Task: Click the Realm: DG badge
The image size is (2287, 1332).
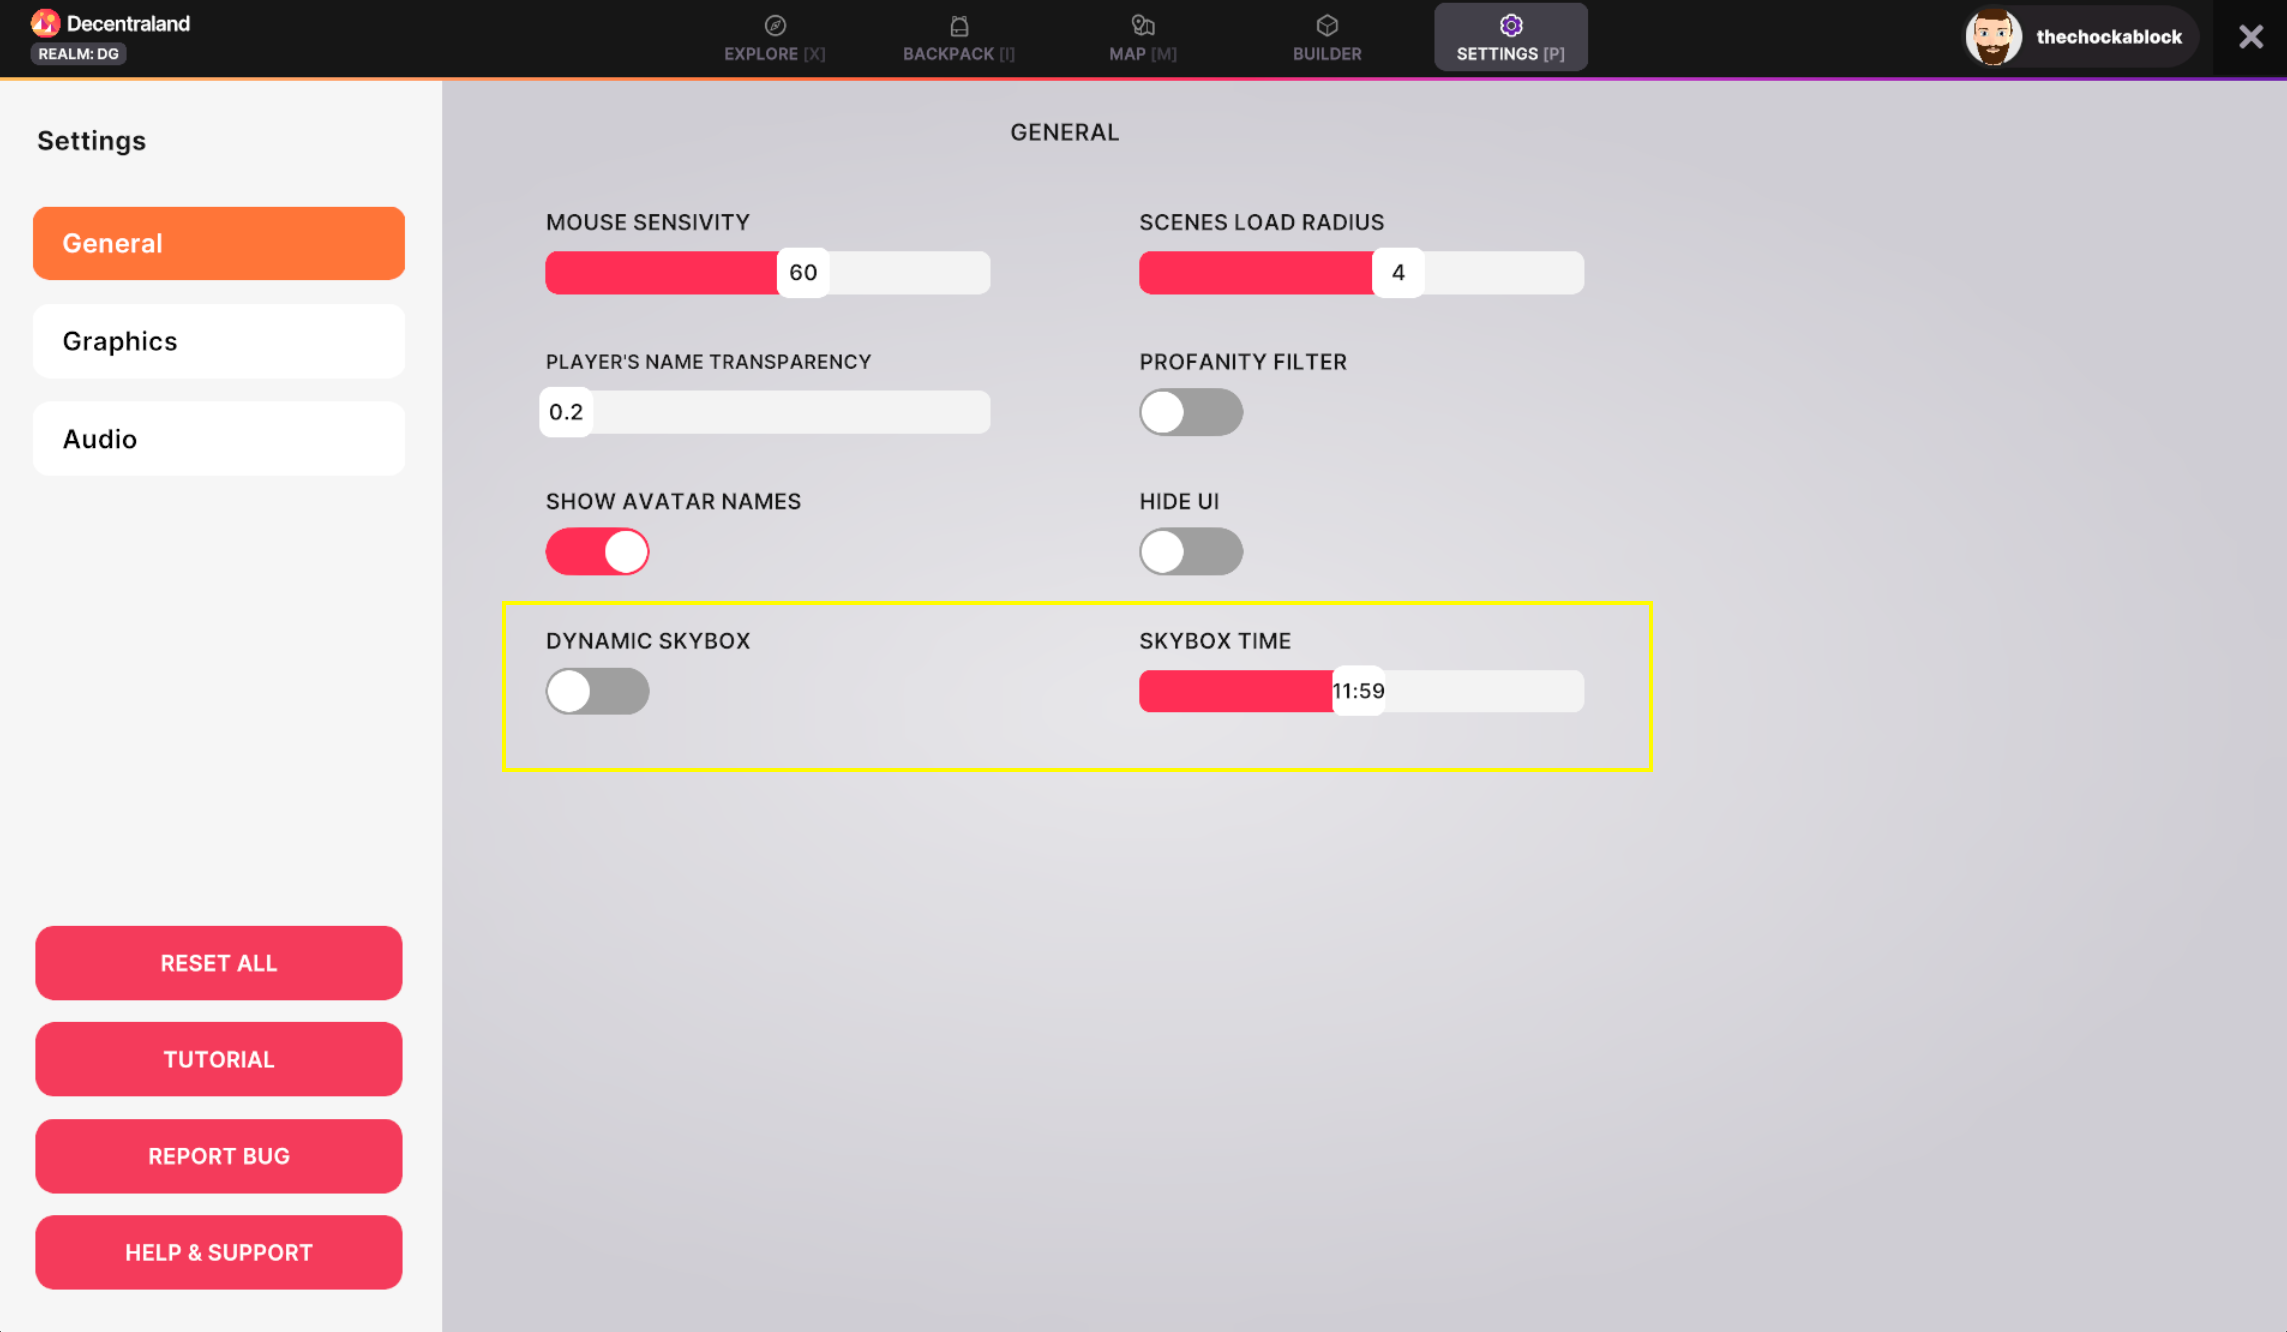Action: 78,54
